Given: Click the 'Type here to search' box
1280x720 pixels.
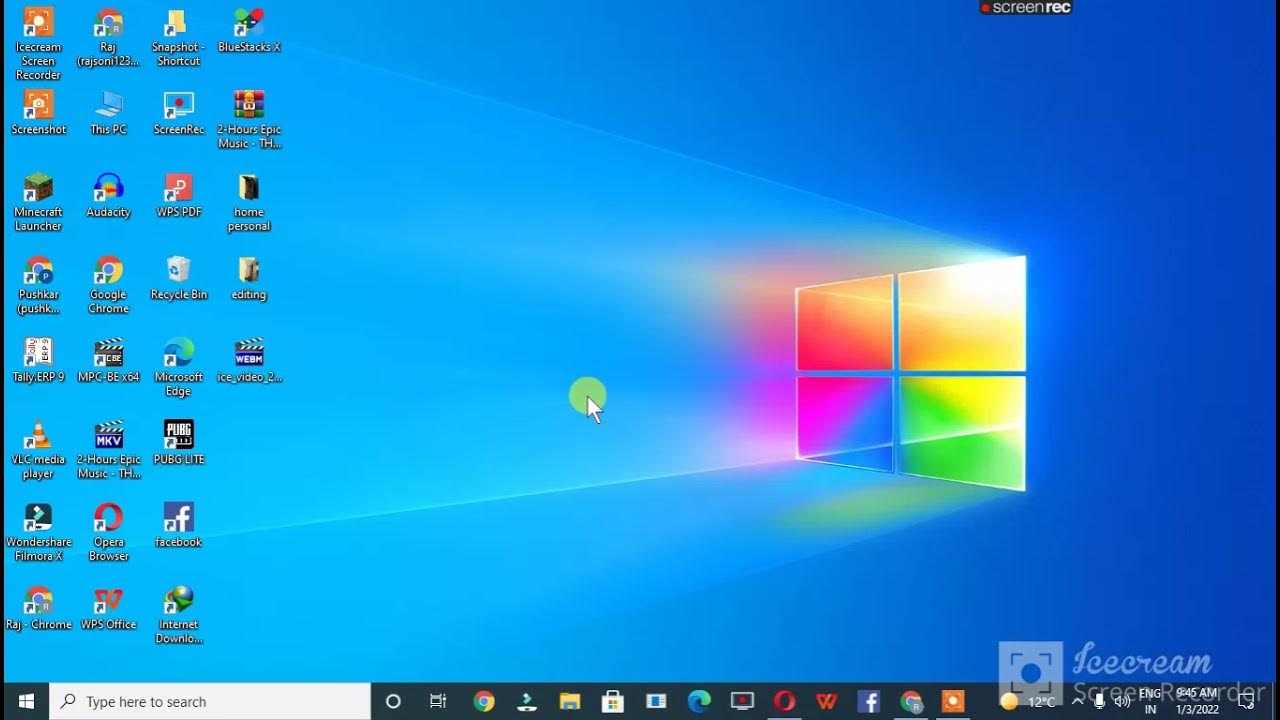Looking at the screenshot, I should pyautogui.click(x=210, y=702).
